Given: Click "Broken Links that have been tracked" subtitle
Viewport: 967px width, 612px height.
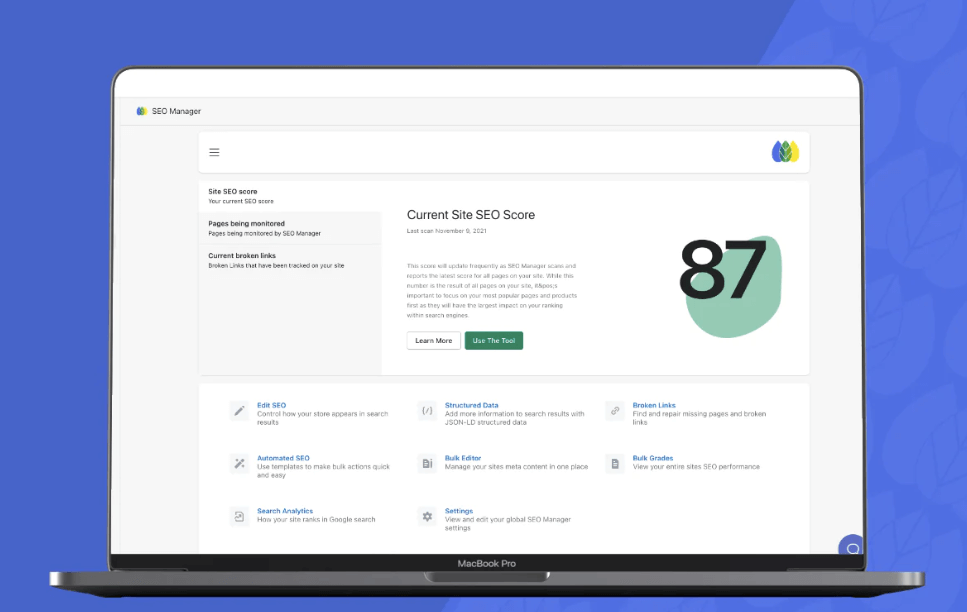Looking at the screenshot, I should (276, 265).
